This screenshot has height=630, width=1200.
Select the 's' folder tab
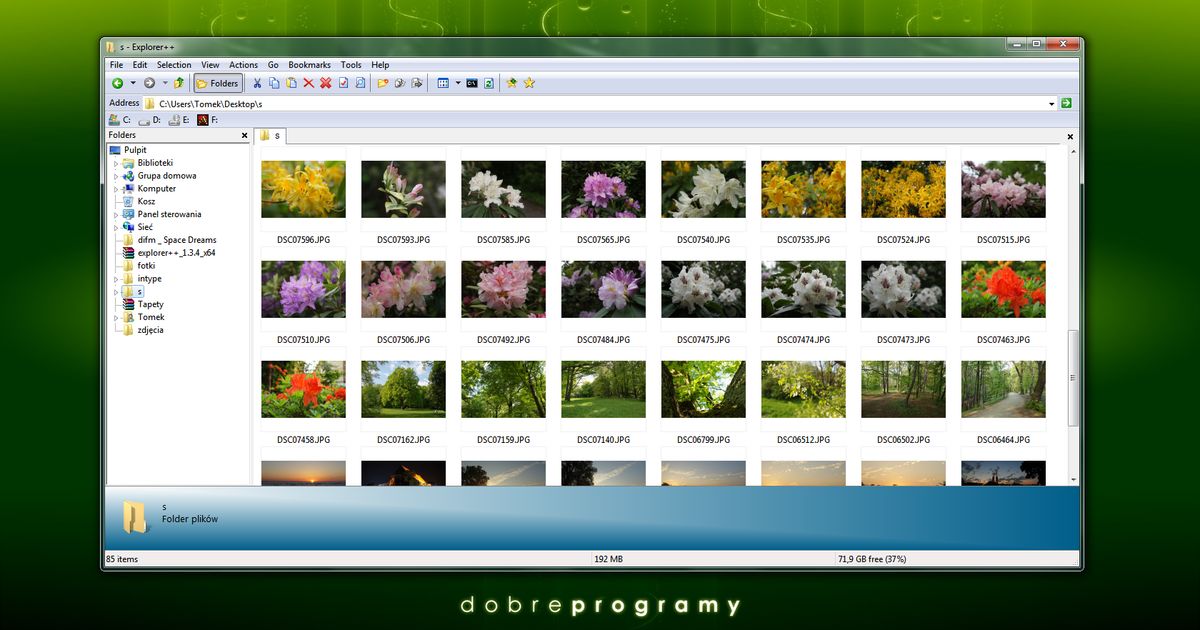click(x=271, y=136)
